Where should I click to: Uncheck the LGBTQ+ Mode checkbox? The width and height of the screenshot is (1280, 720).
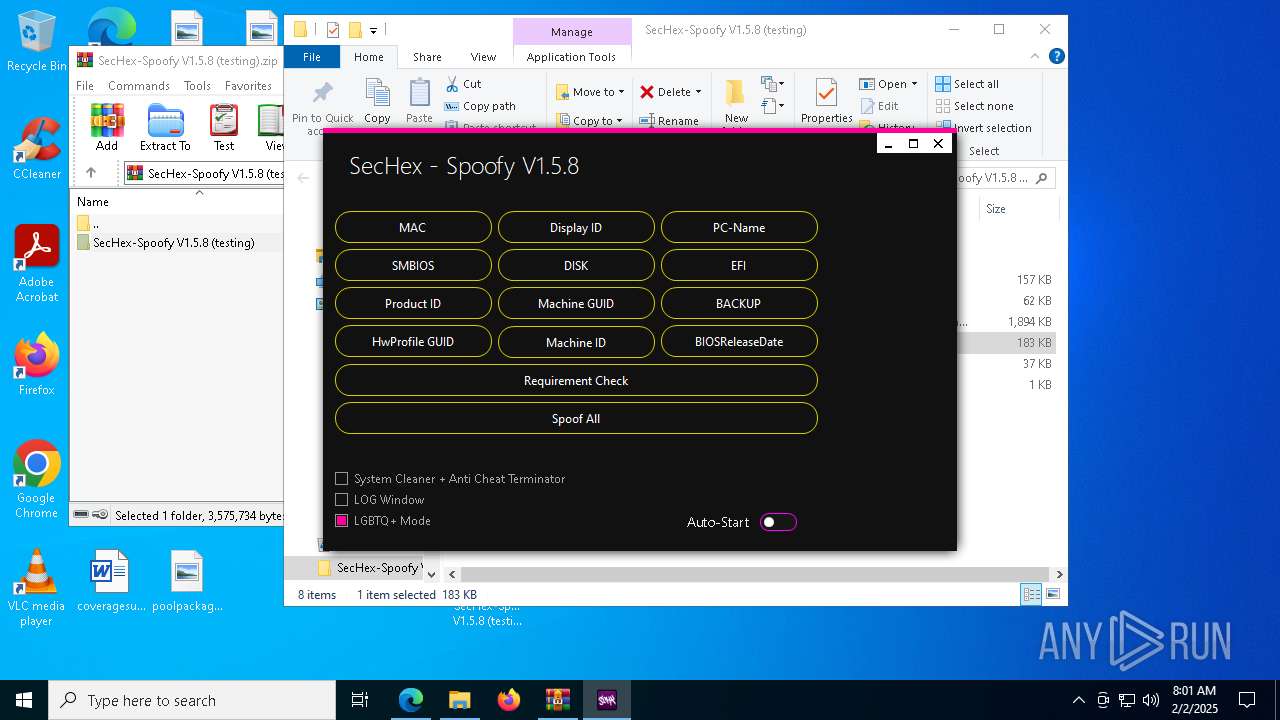341,521
